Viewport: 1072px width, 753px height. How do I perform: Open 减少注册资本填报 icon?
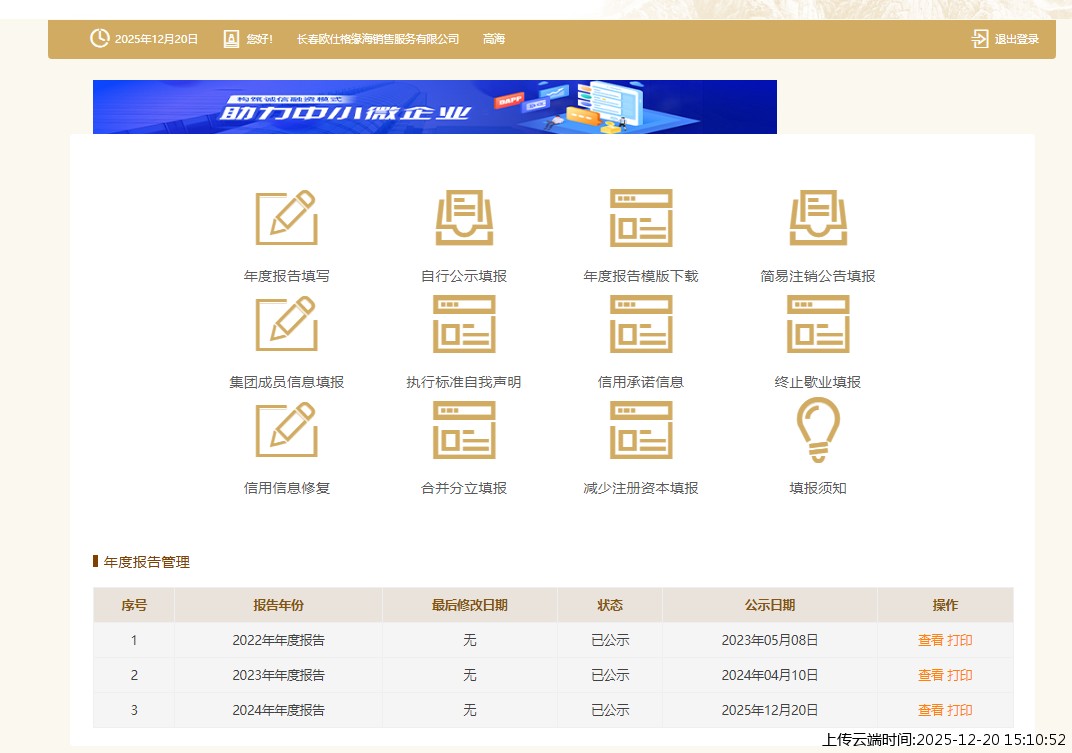coord(641,431)
